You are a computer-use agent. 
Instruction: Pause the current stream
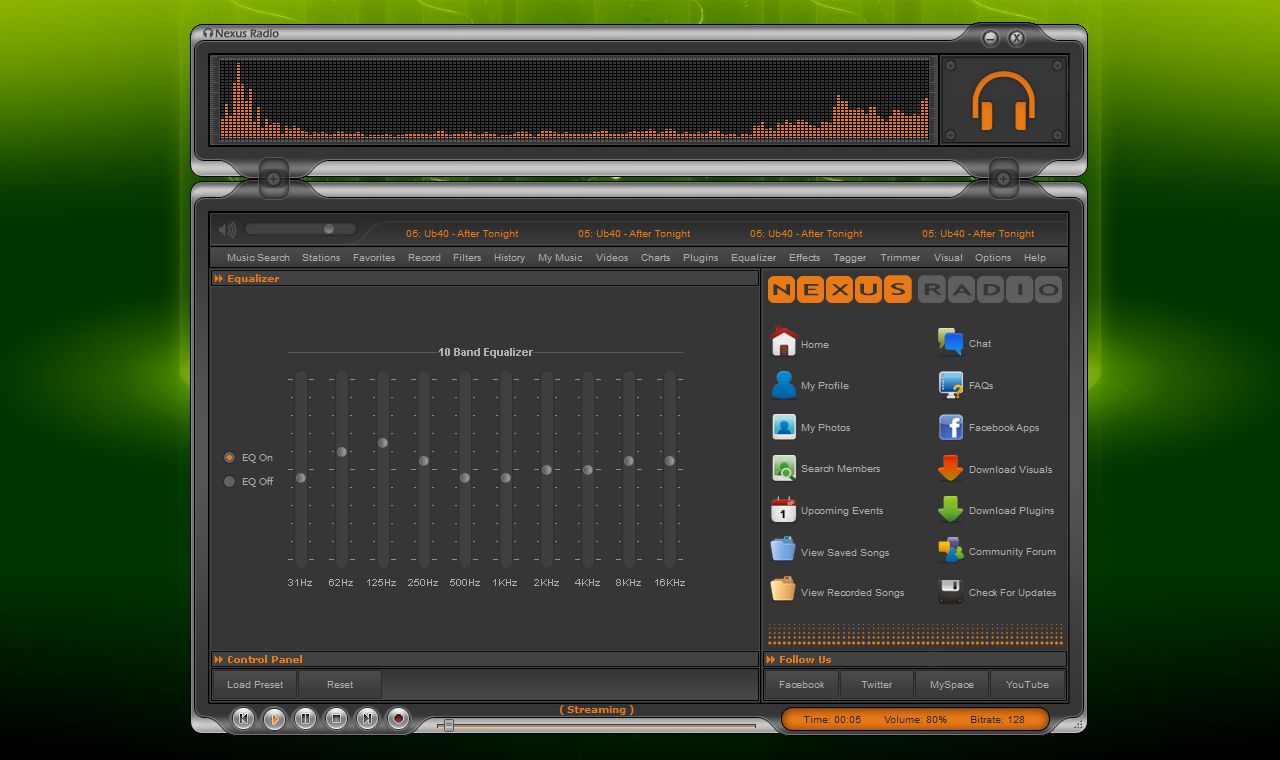(x=305, y=718)
